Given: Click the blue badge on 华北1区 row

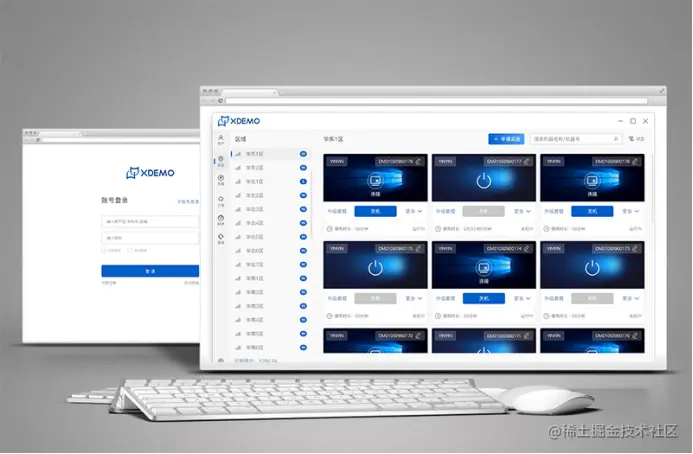Looking at the screenshot, I should pos(303,181).
